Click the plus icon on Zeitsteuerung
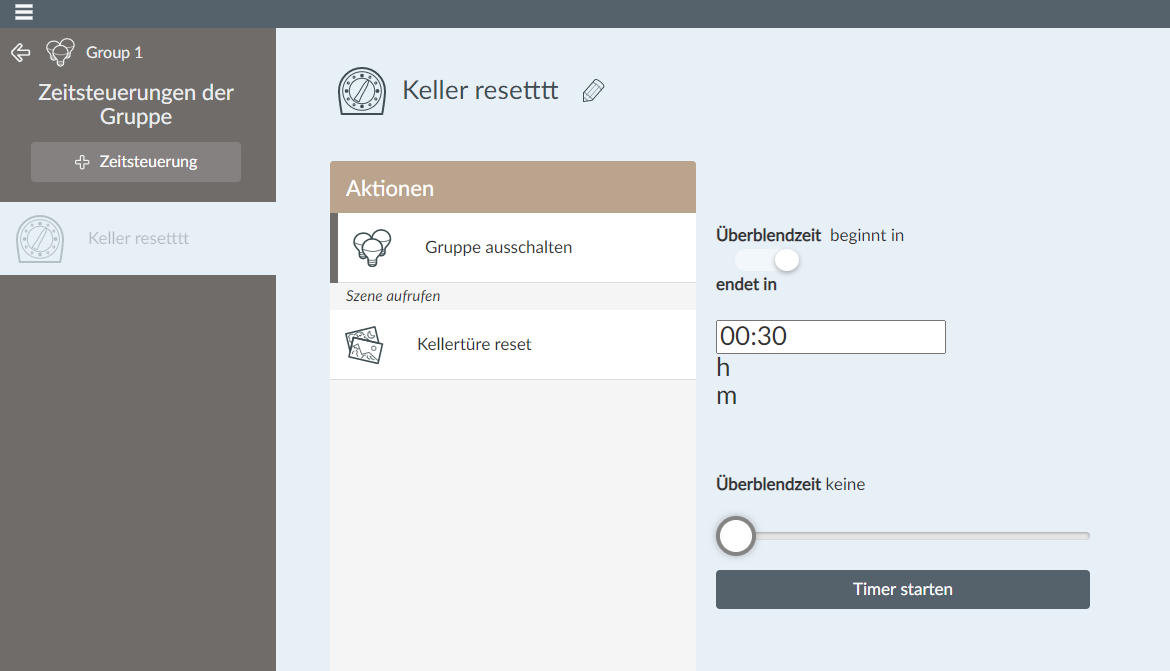This screenshot has width=1170, height=671. [83, 162]
